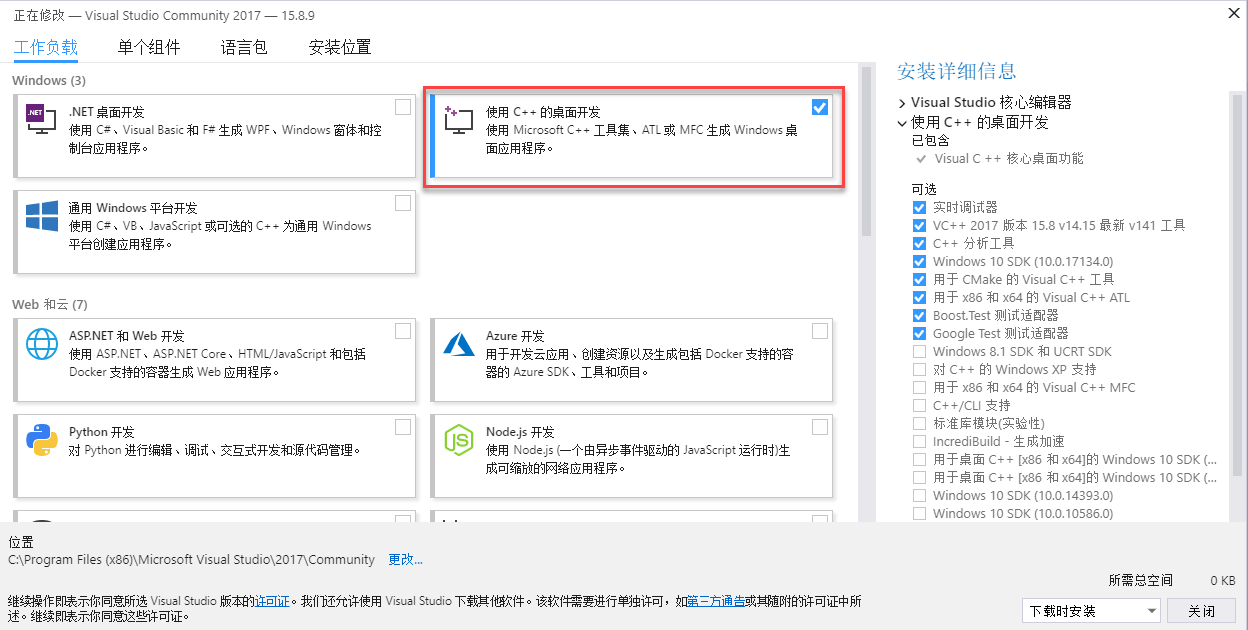Switch to the 安装位置 tab
The width and height of the screenshot is (1248, 630).
340,47
